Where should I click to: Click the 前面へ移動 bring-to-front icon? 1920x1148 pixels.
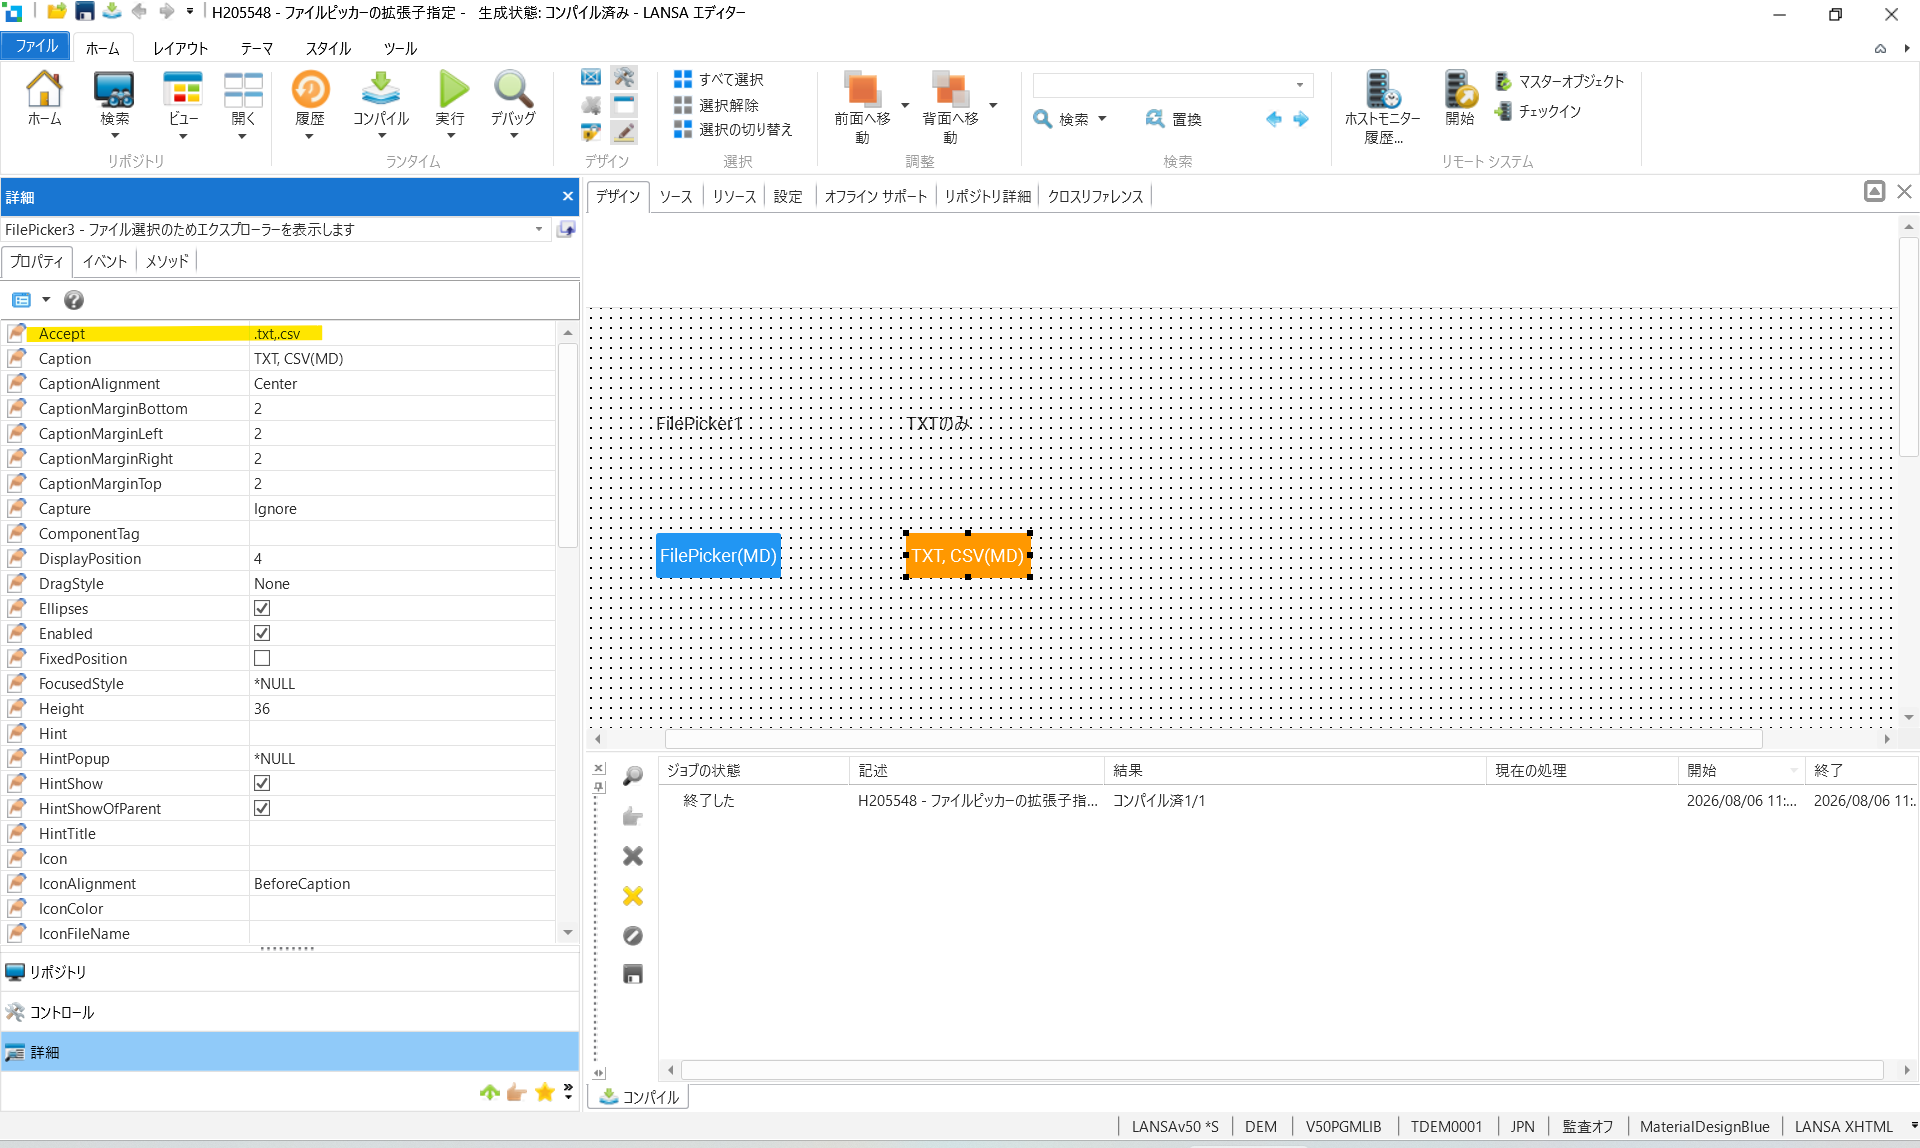click(x=862, y=90)
